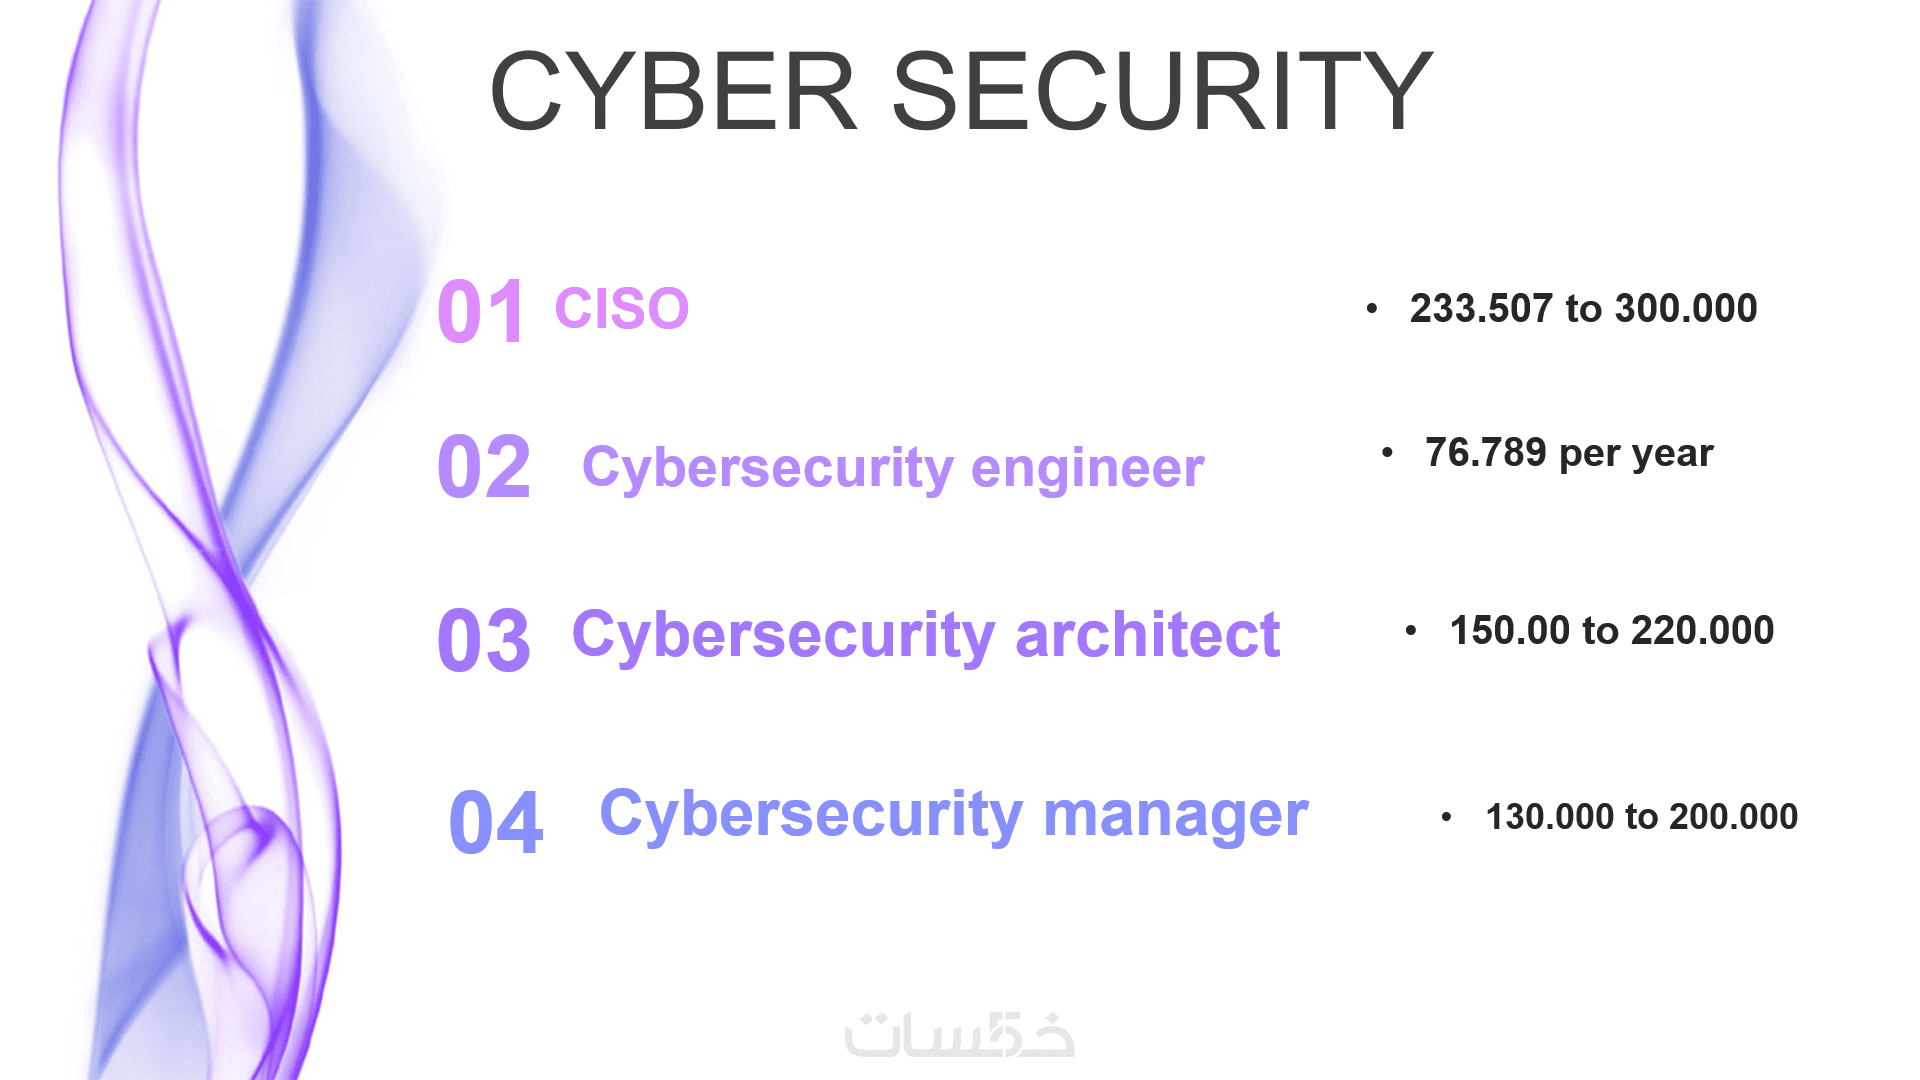Select the Cybersecurity manager heading
The height and width of the screenshot is (1080, 1920).
point(953,814)
